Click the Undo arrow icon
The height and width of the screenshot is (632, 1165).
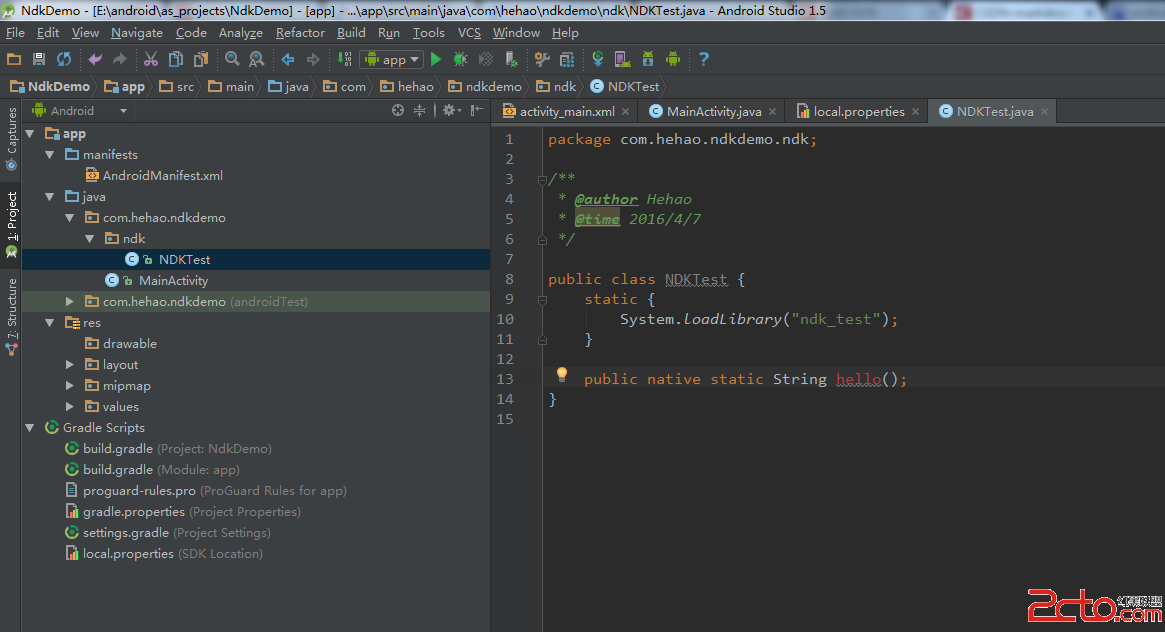[95, 60]
